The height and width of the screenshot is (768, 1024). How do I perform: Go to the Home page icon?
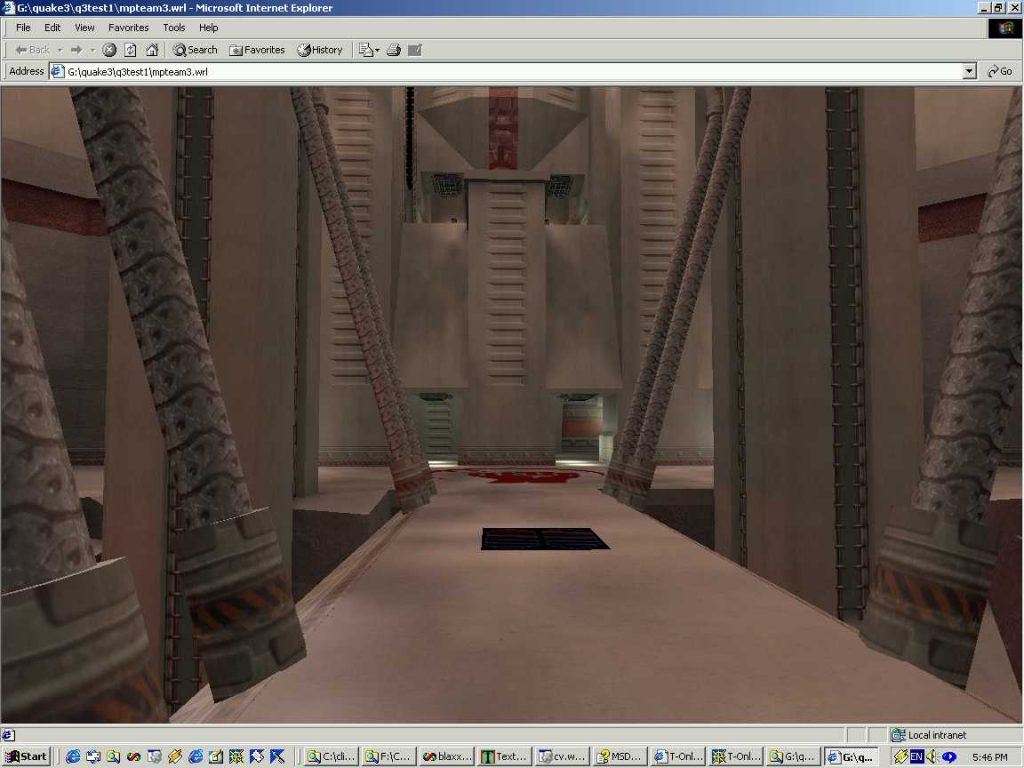(x=152, y=50)
